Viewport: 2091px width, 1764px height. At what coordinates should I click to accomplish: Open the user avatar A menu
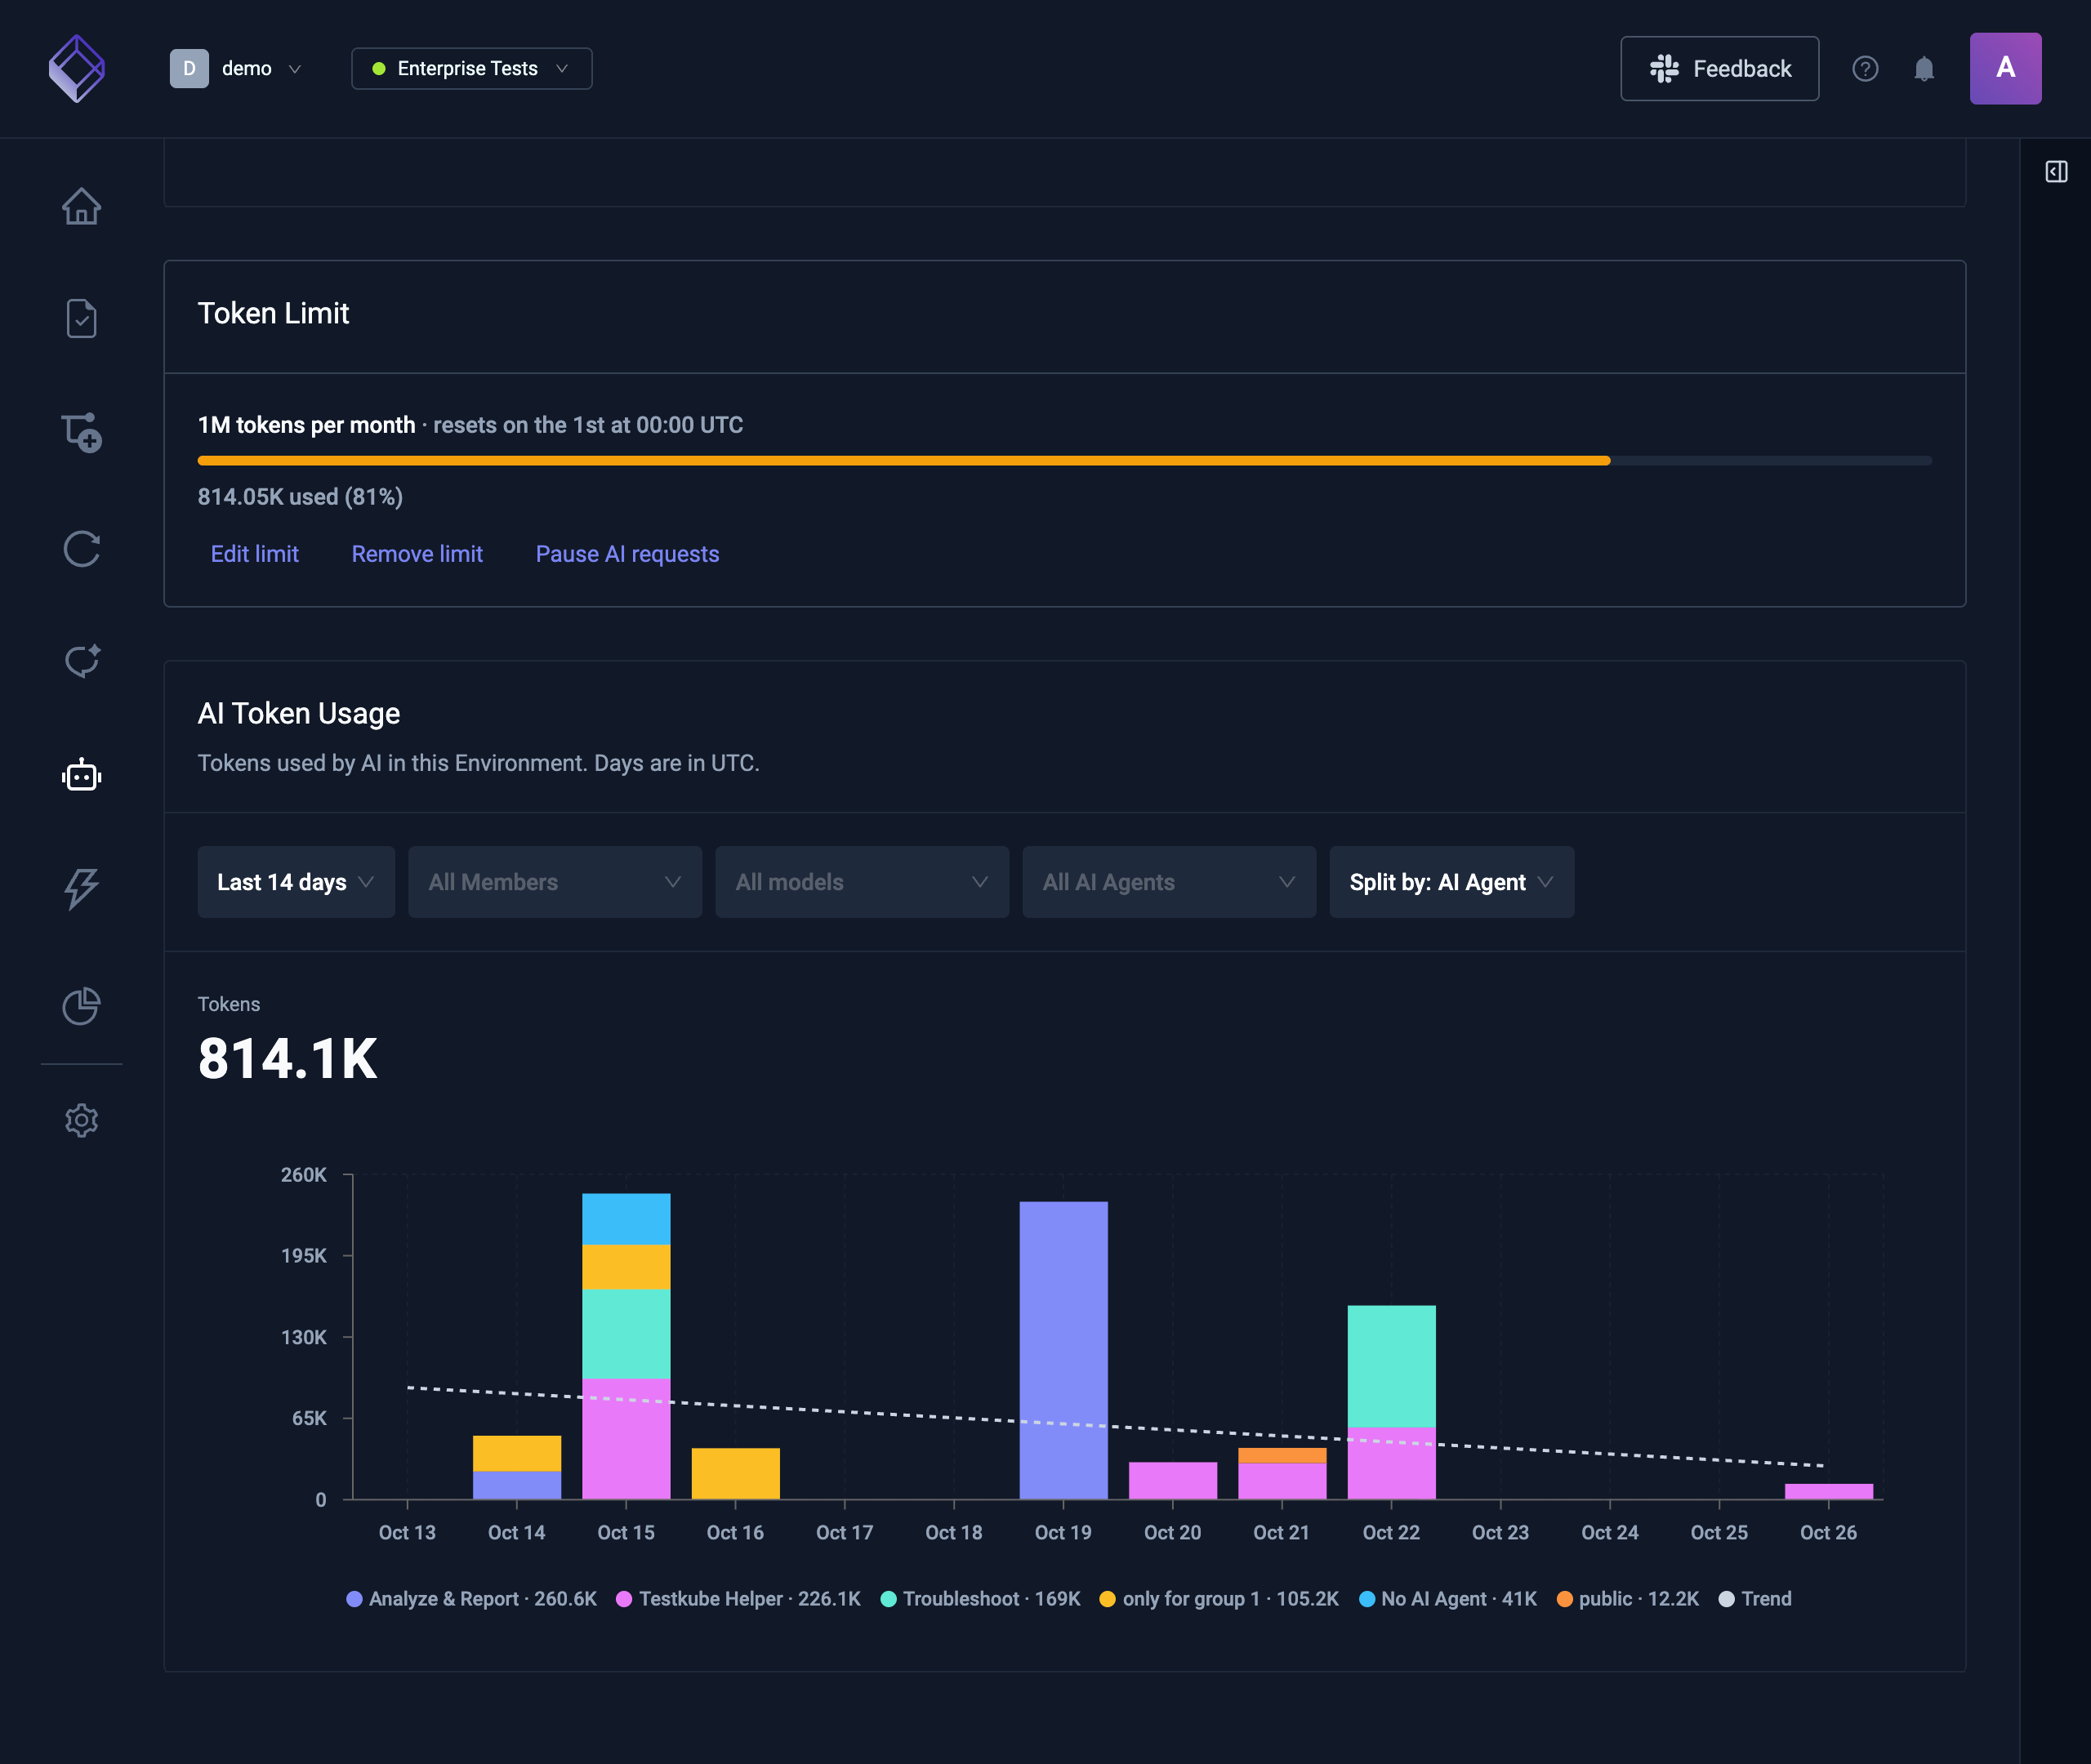2005,68
